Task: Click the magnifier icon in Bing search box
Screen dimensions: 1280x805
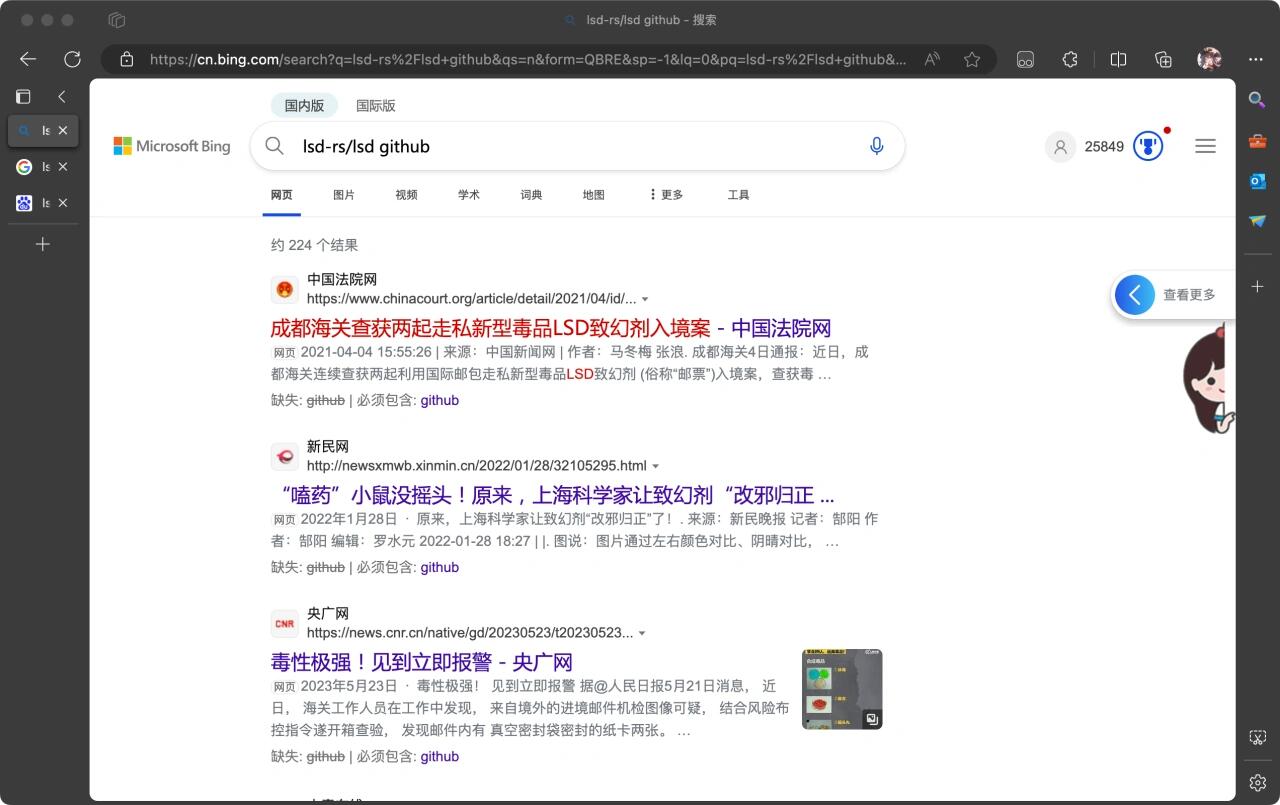Action: (274, 146)
